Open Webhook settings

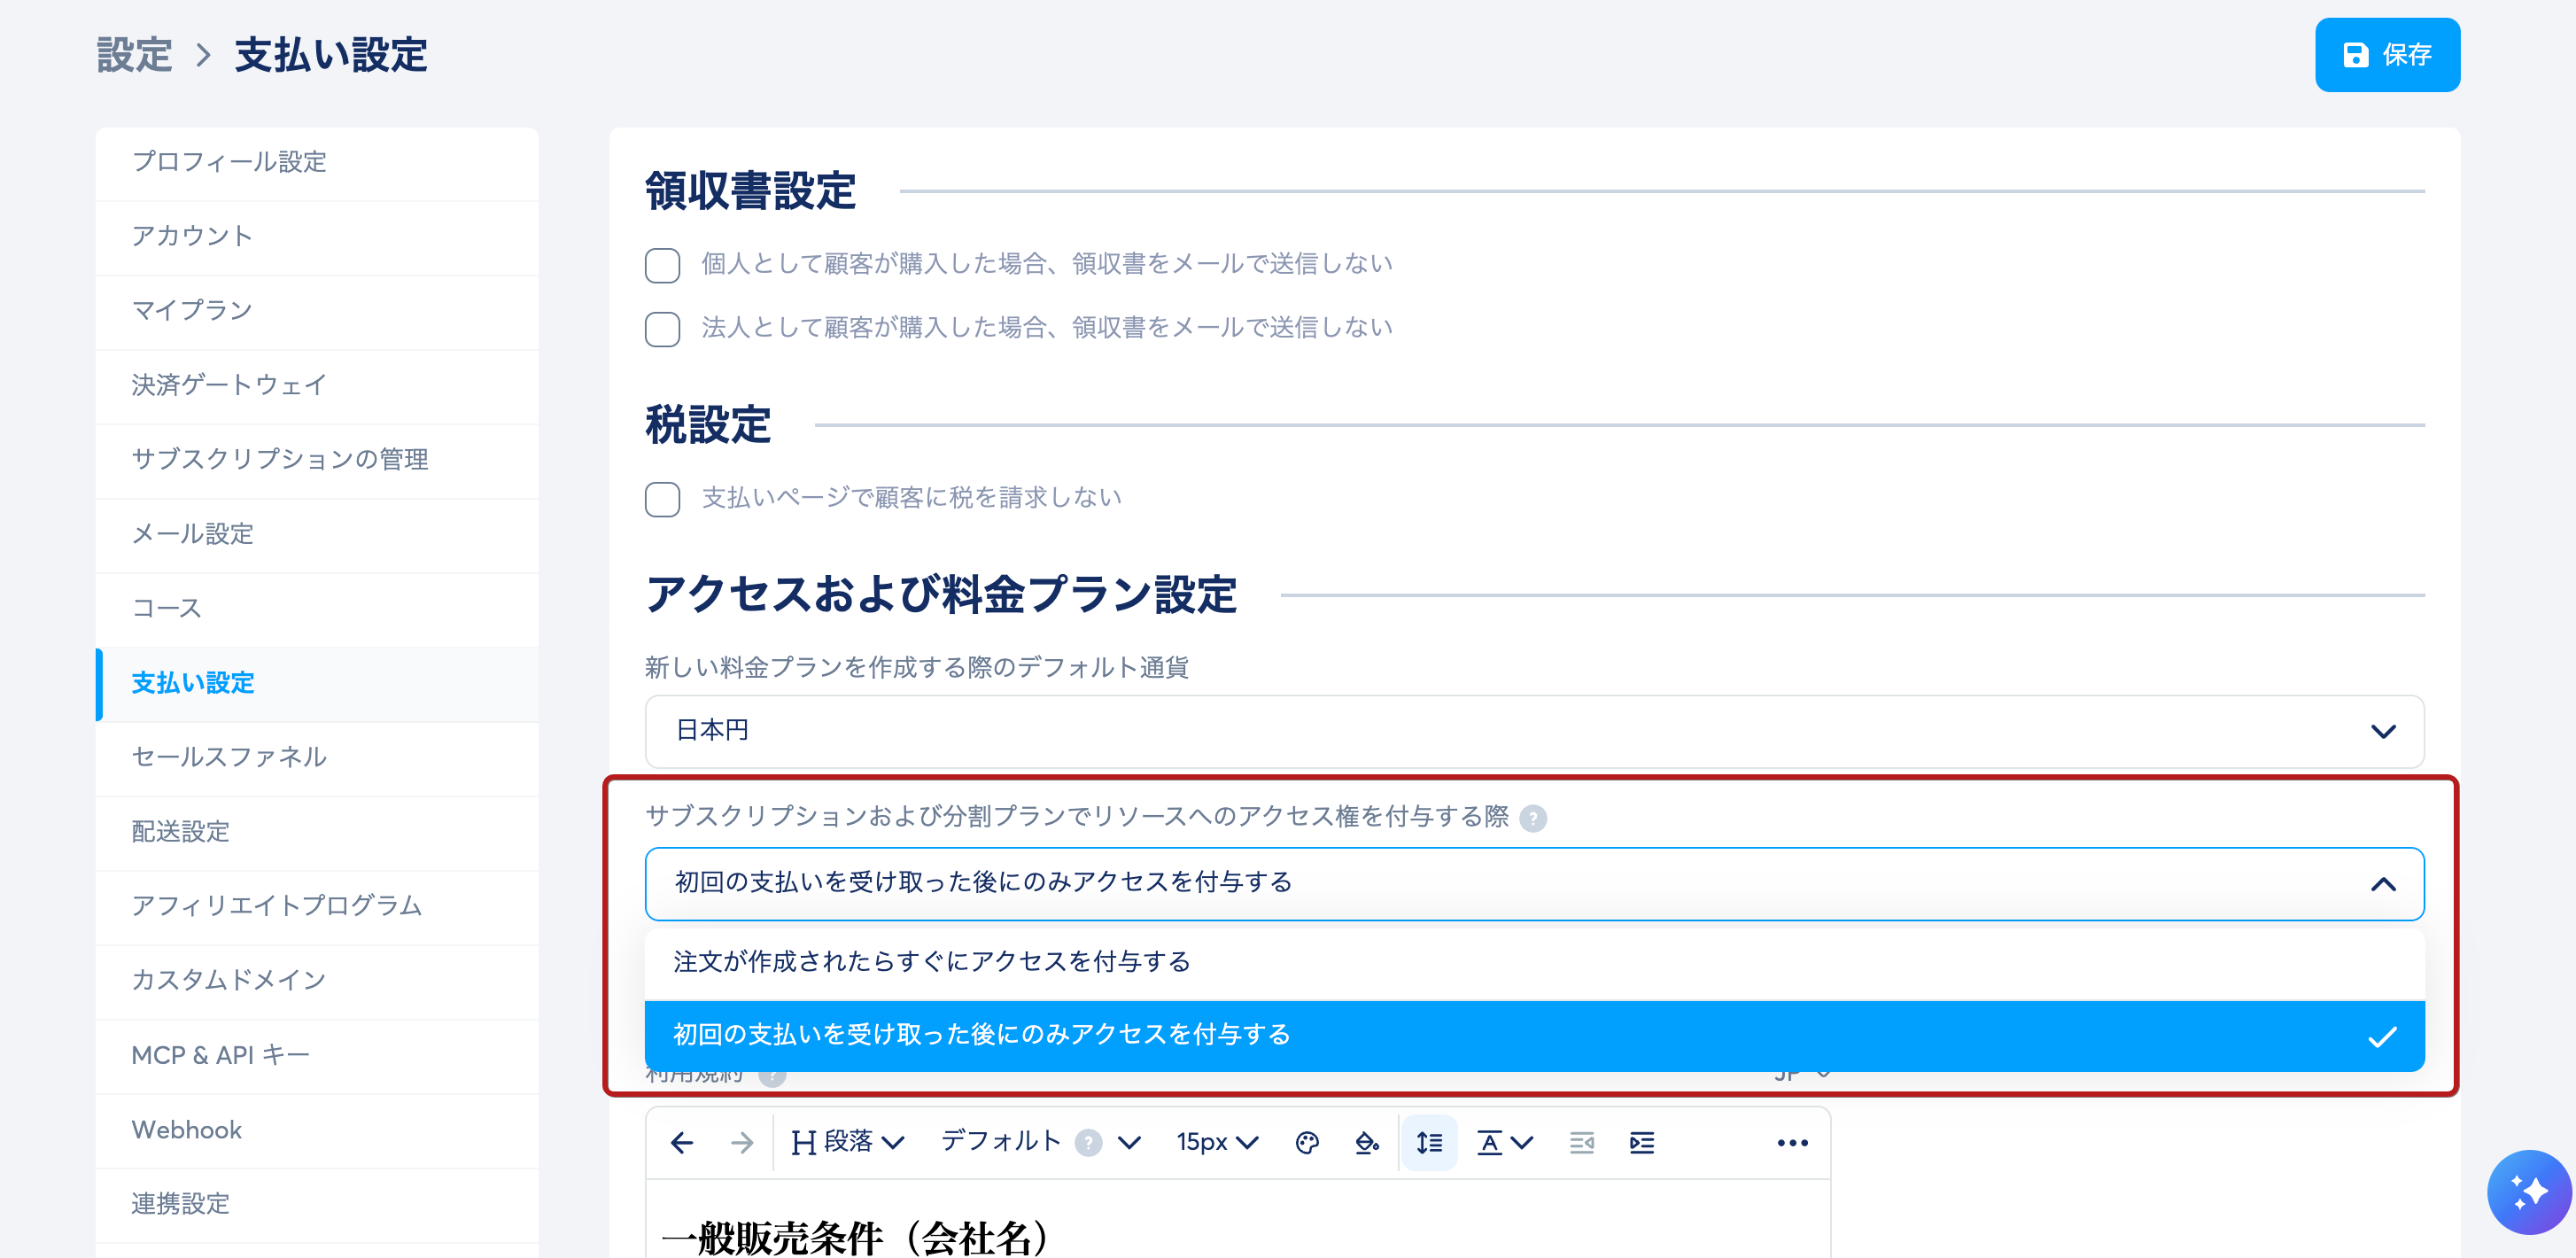[x=317, y=1131]
